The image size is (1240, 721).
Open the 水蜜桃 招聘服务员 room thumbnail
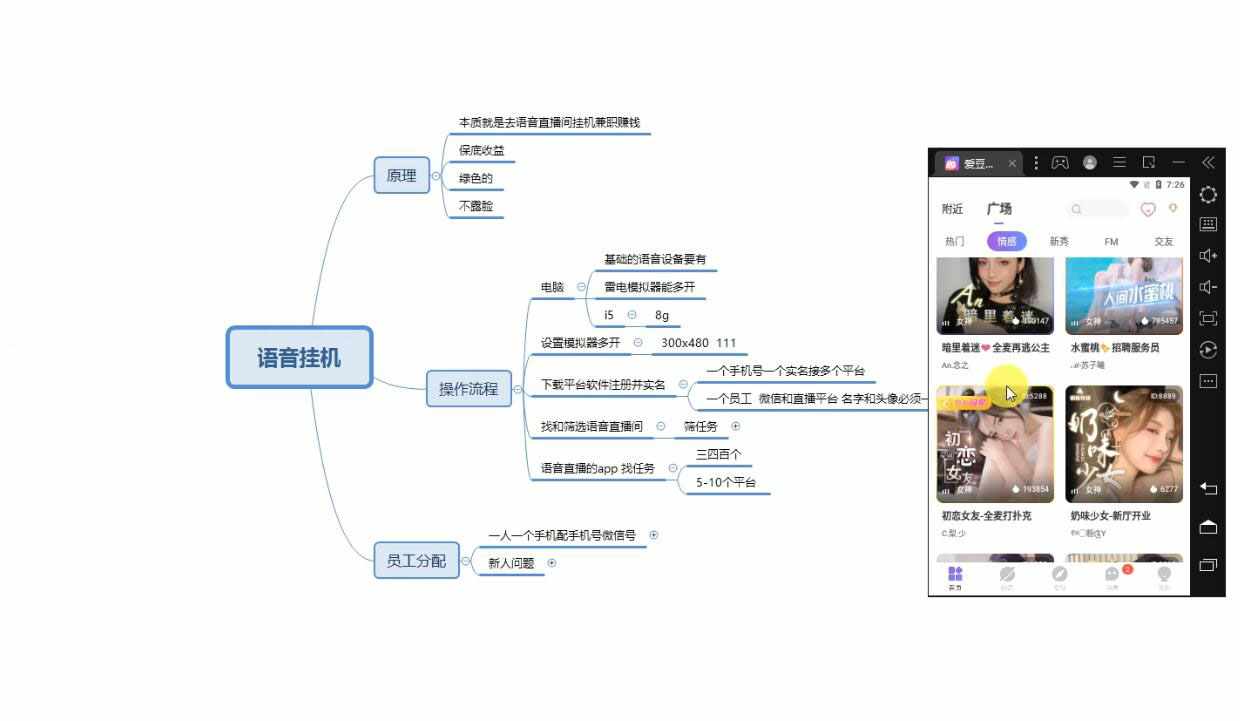1124,295
